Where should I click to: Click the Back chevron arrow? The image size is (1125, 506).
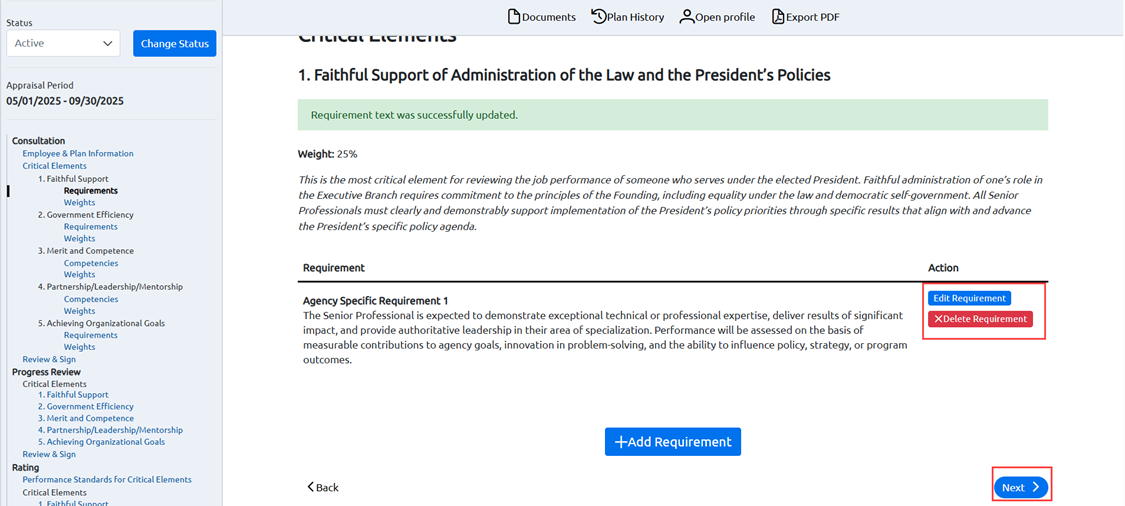coord(311,487)
